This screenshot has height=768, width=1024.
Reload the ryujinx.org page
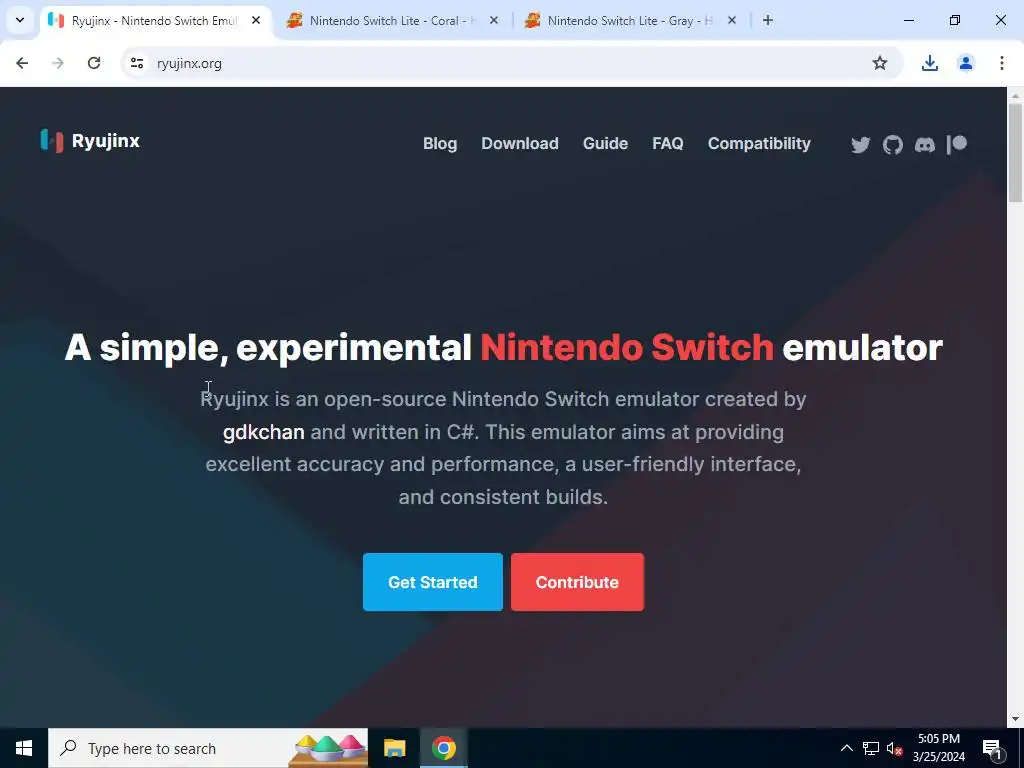[94, 63]
